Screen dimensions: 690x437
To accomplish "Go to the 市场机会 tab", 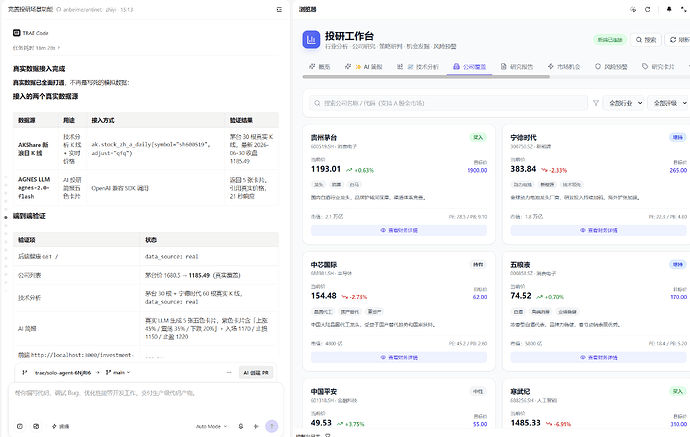I will pos(564,66).
